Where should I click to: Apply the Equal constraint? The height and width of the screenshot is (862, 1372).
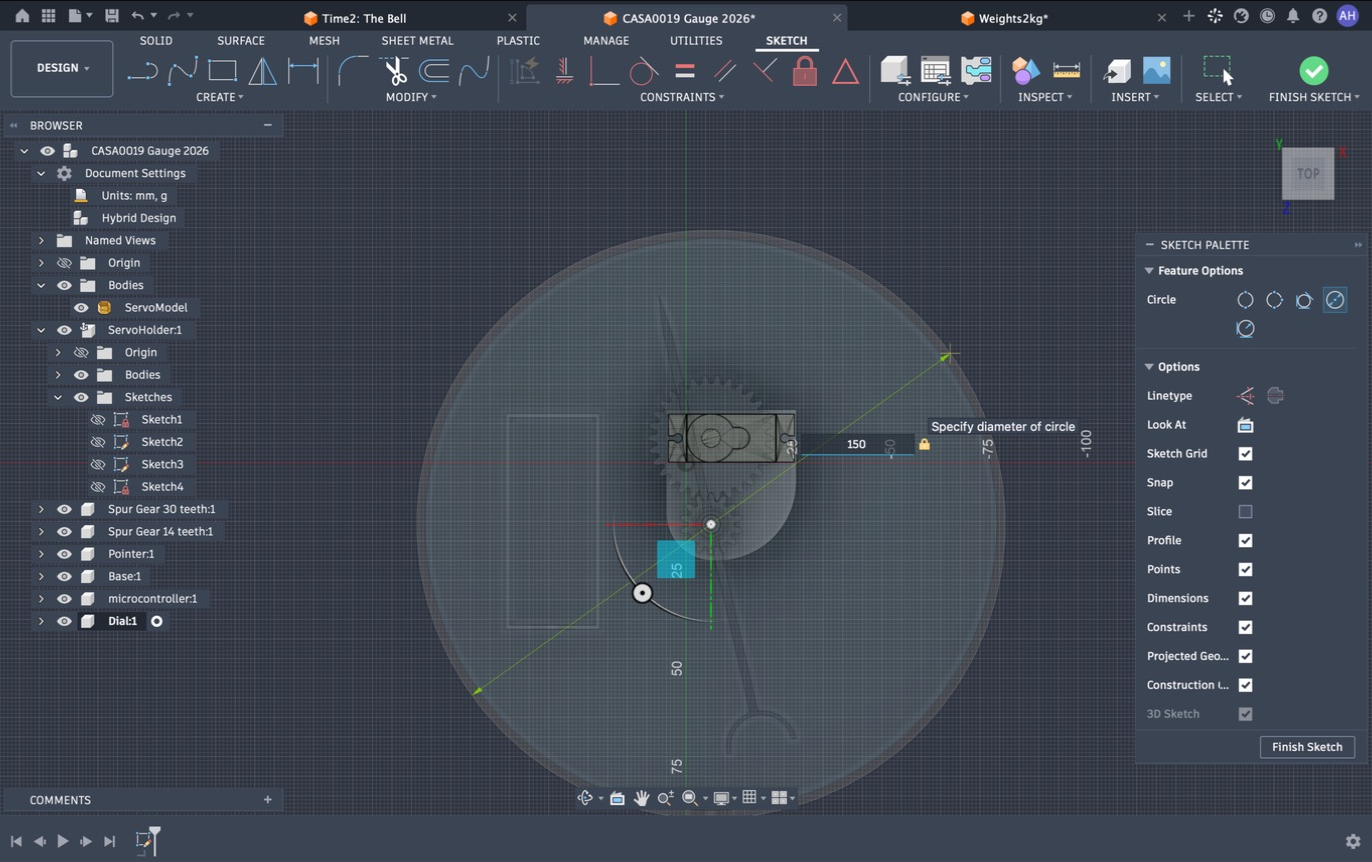pyautogui.click(x=685, y=71)
